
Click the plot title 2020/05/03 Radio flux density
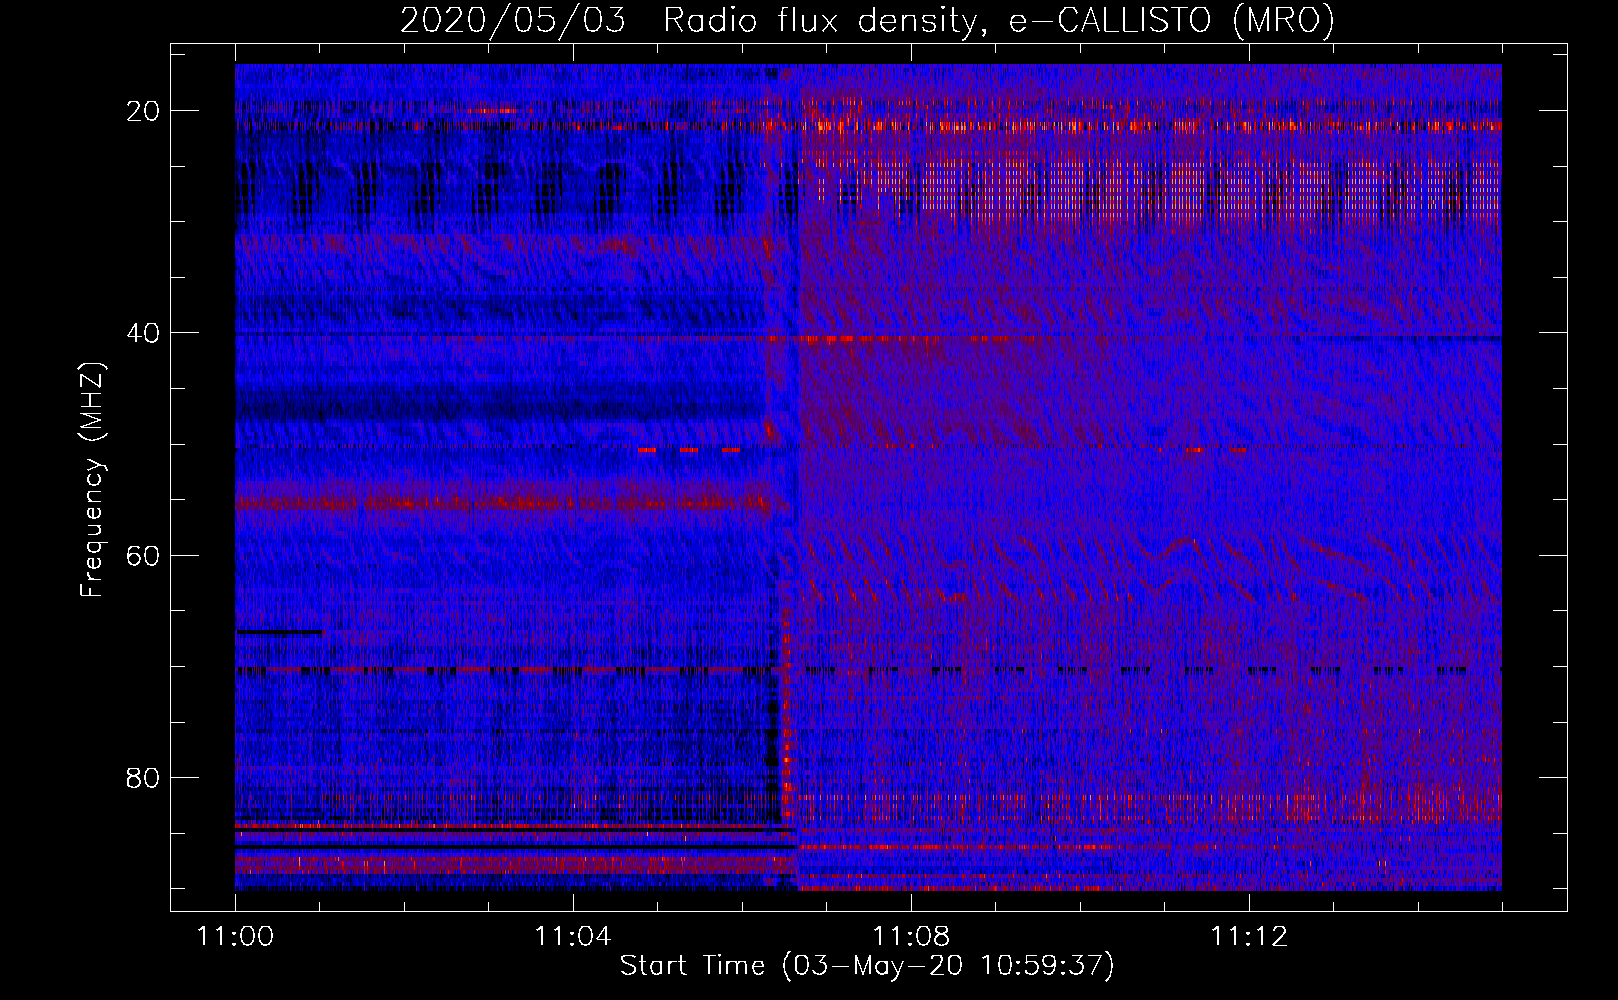pyautogui.click(x=867, y=20)
